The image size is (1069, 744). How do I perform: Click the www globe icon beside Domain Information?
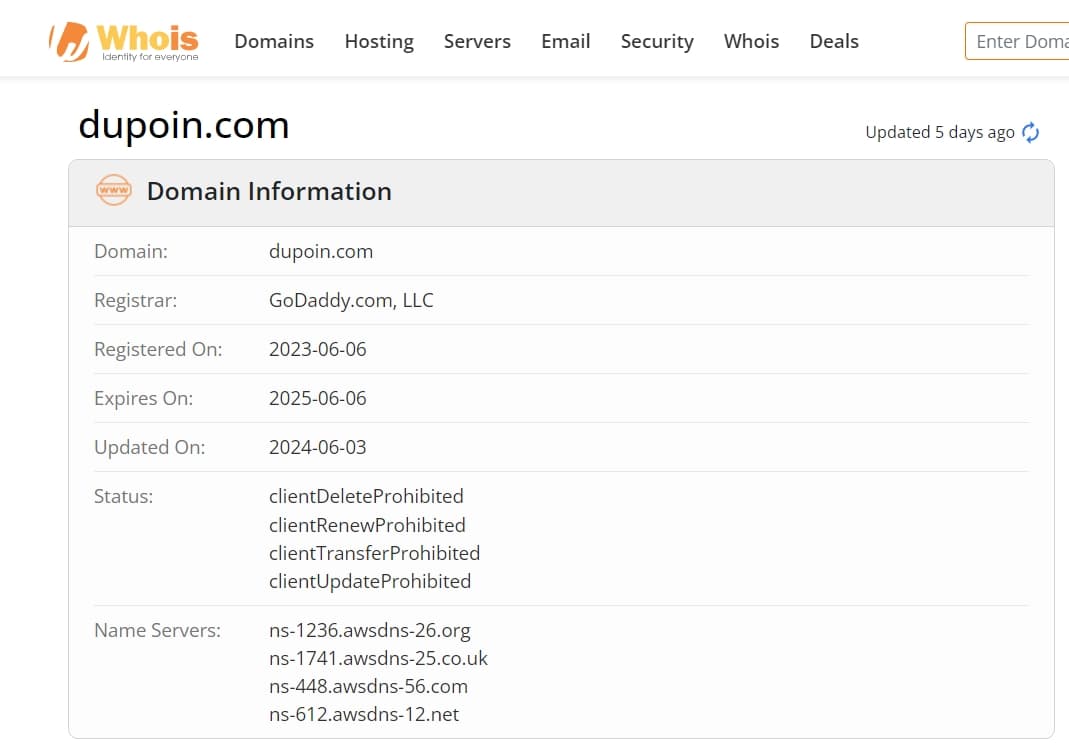[114, 190]
